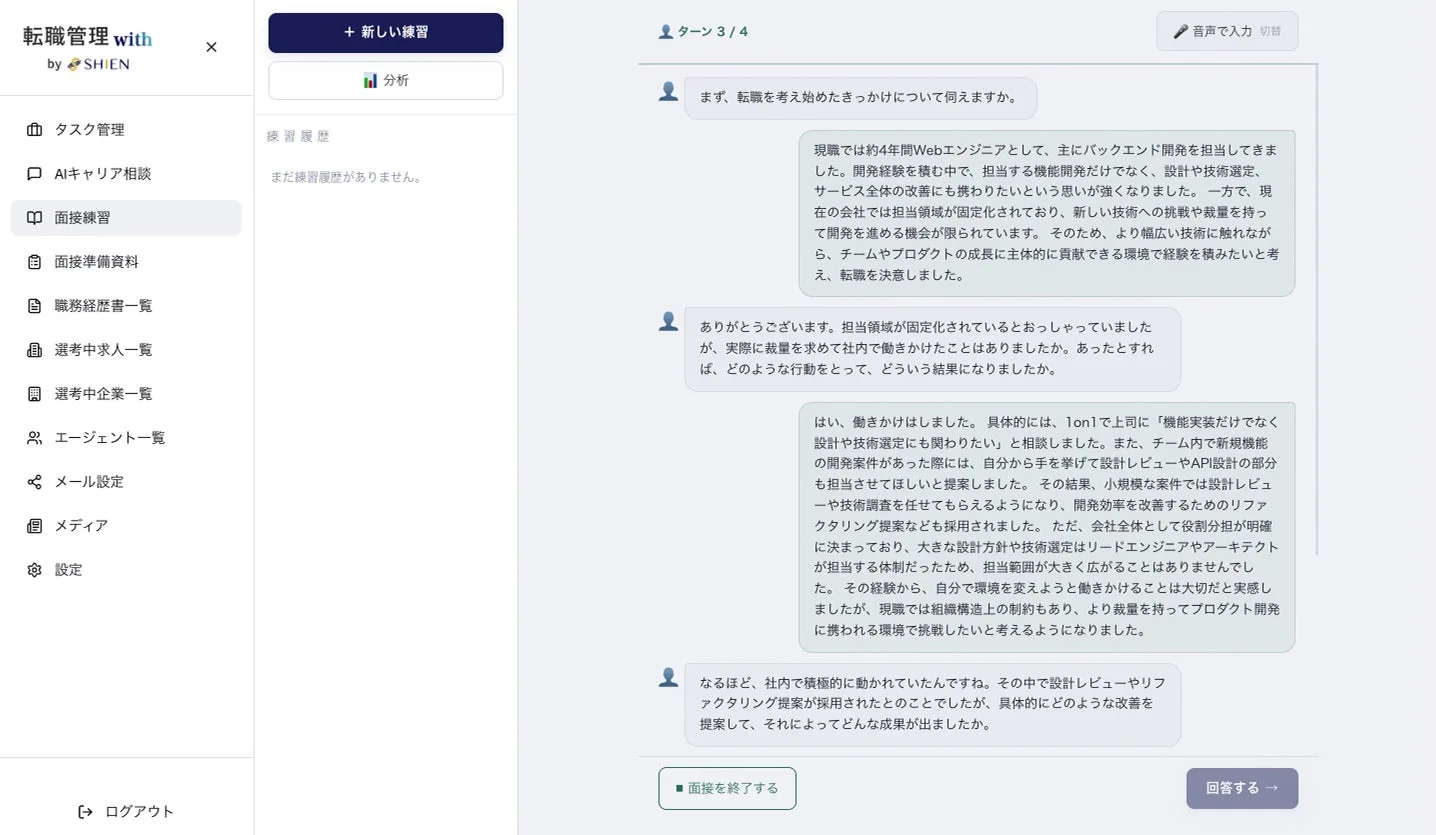The image size is (1436, 835).
Task: Click the building icon for 選考中求人一覧
Action: (35, 350)
